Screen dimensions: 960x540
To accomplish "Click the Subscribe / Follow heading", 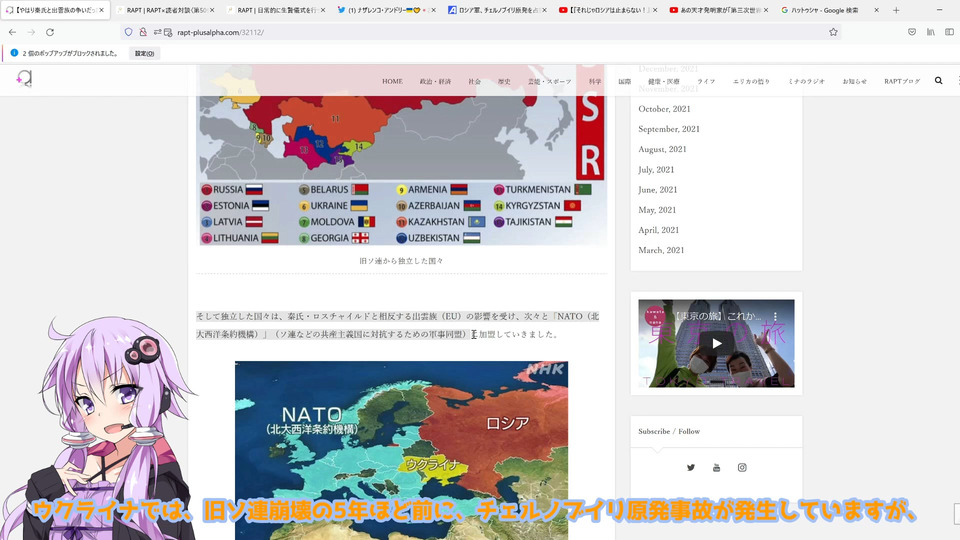I will [x=669, y=431].
